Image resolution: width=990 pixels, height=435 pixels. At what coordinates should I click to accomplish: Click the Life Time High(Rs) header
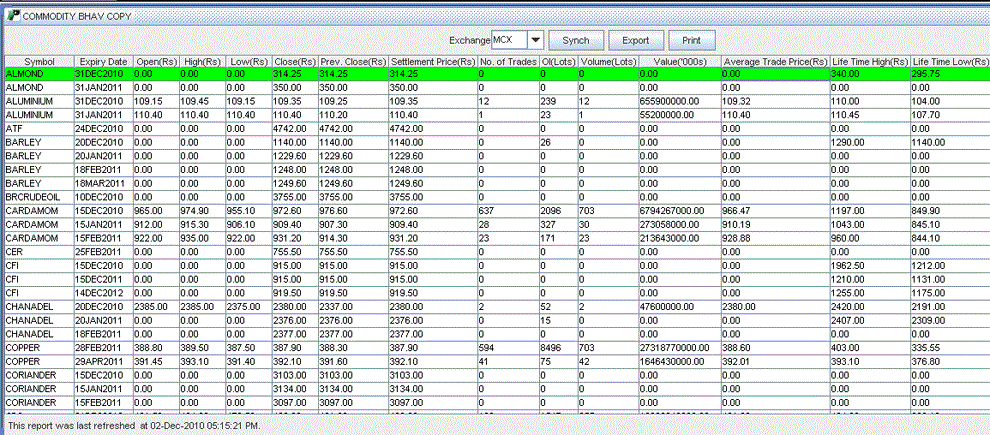(x=868, y=62)
